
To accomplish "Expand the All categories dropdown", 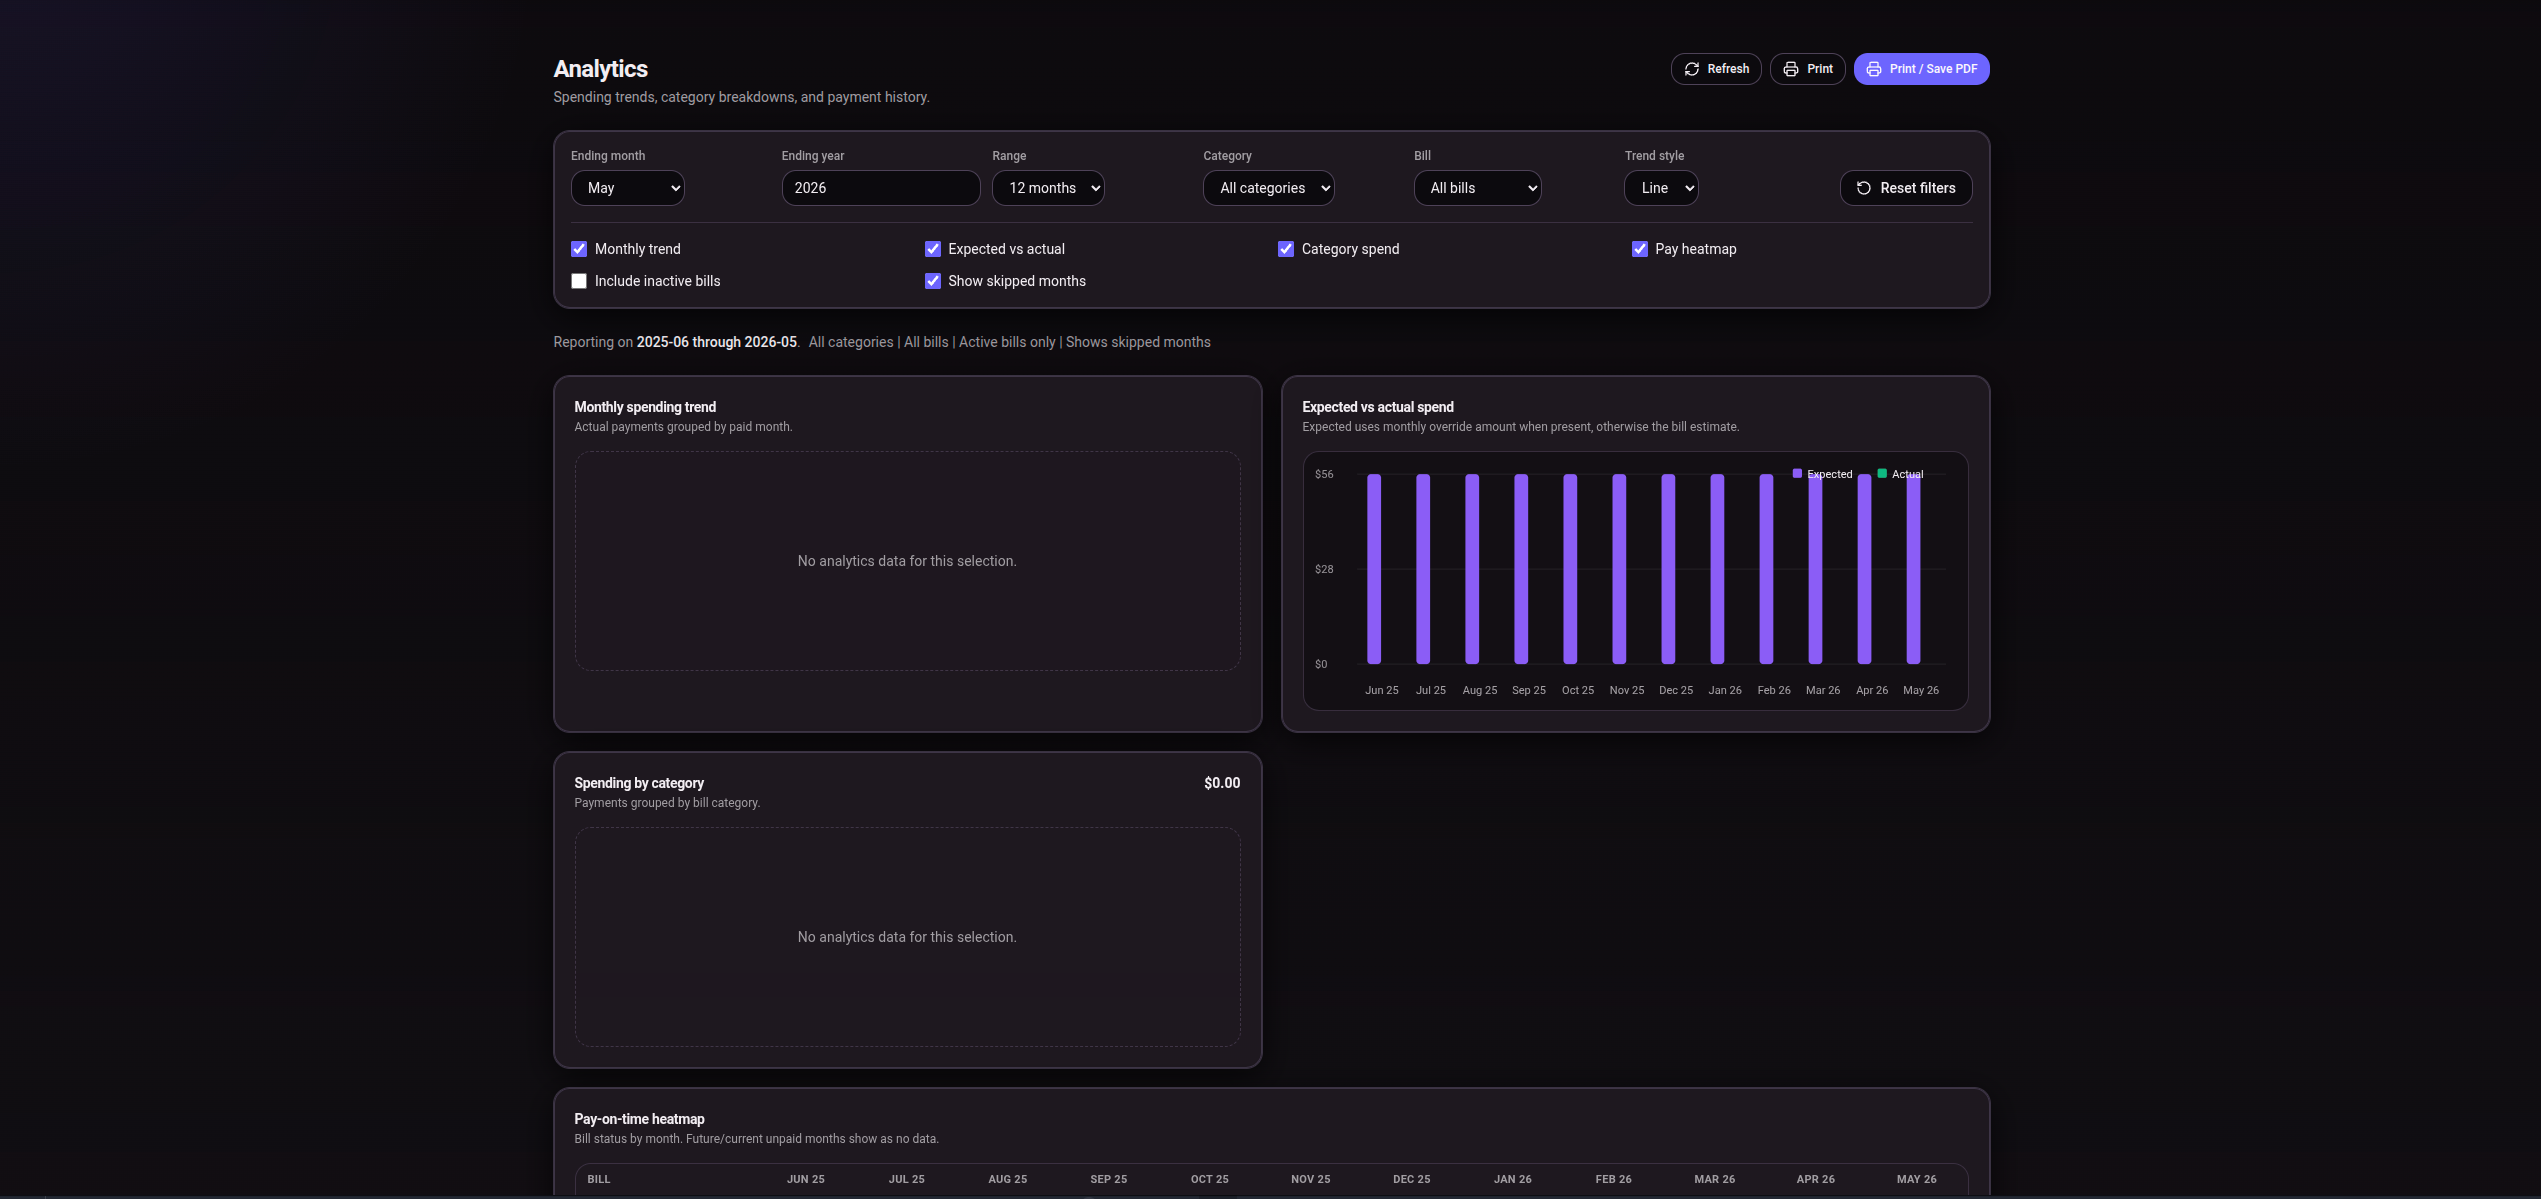I will [x=1268, y=188].
